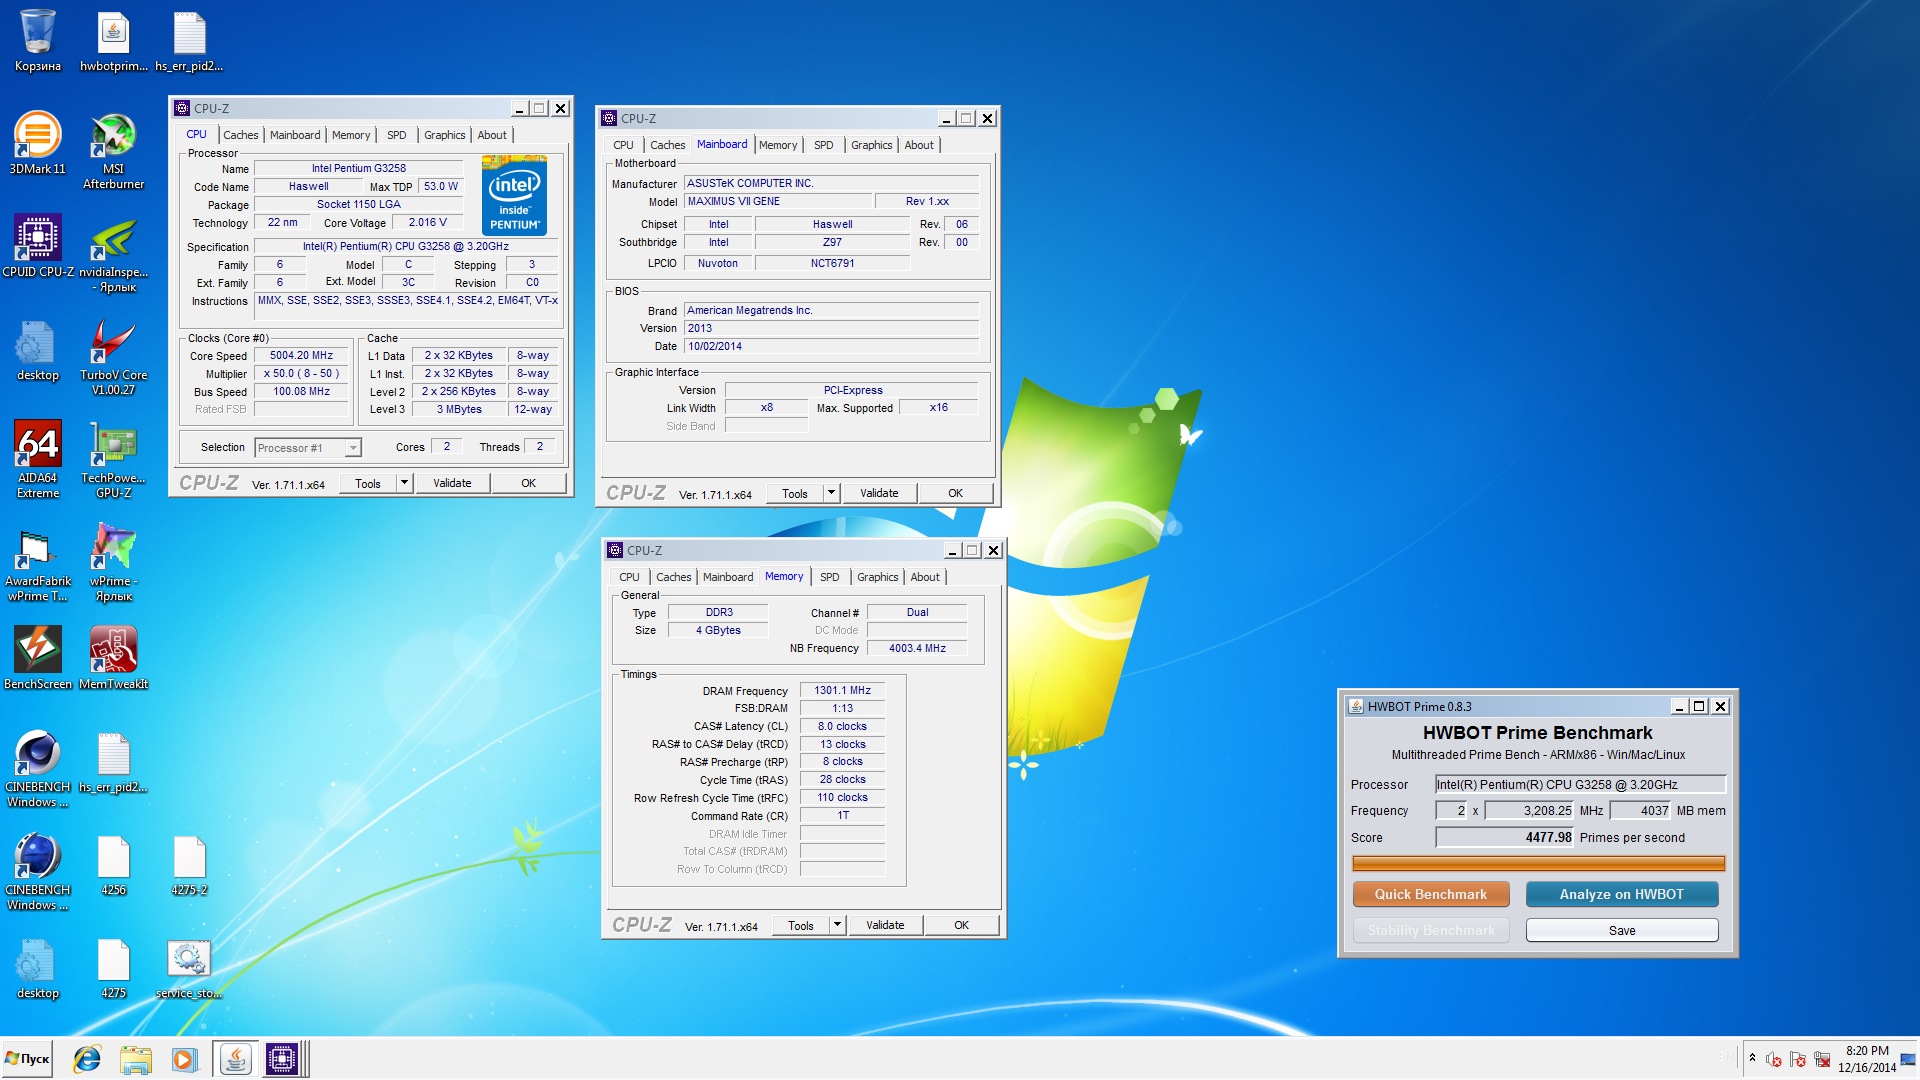Viewport: 1920px width, 1080px height.
Task: Open nvidiaInspector shortcut icon
Action: 113,253
